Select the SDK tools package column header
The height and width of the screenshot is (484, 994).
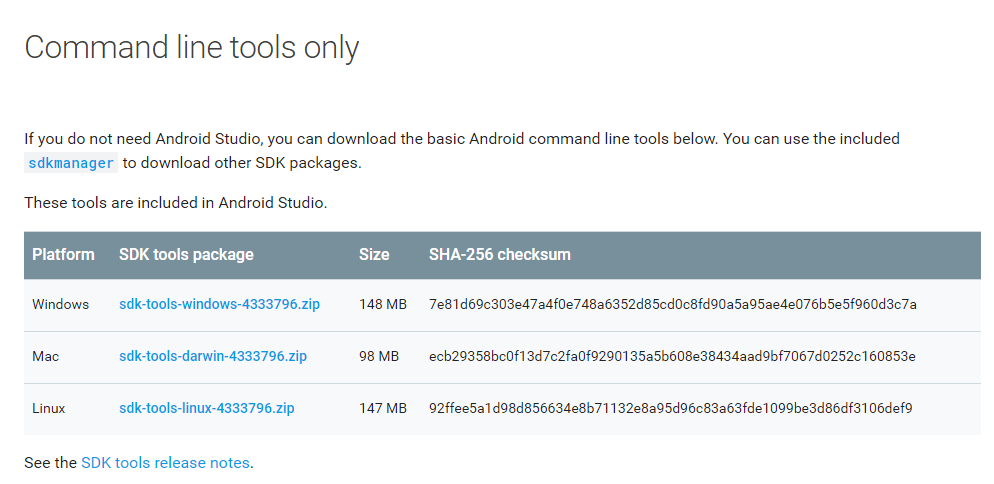tap(186, 254)
